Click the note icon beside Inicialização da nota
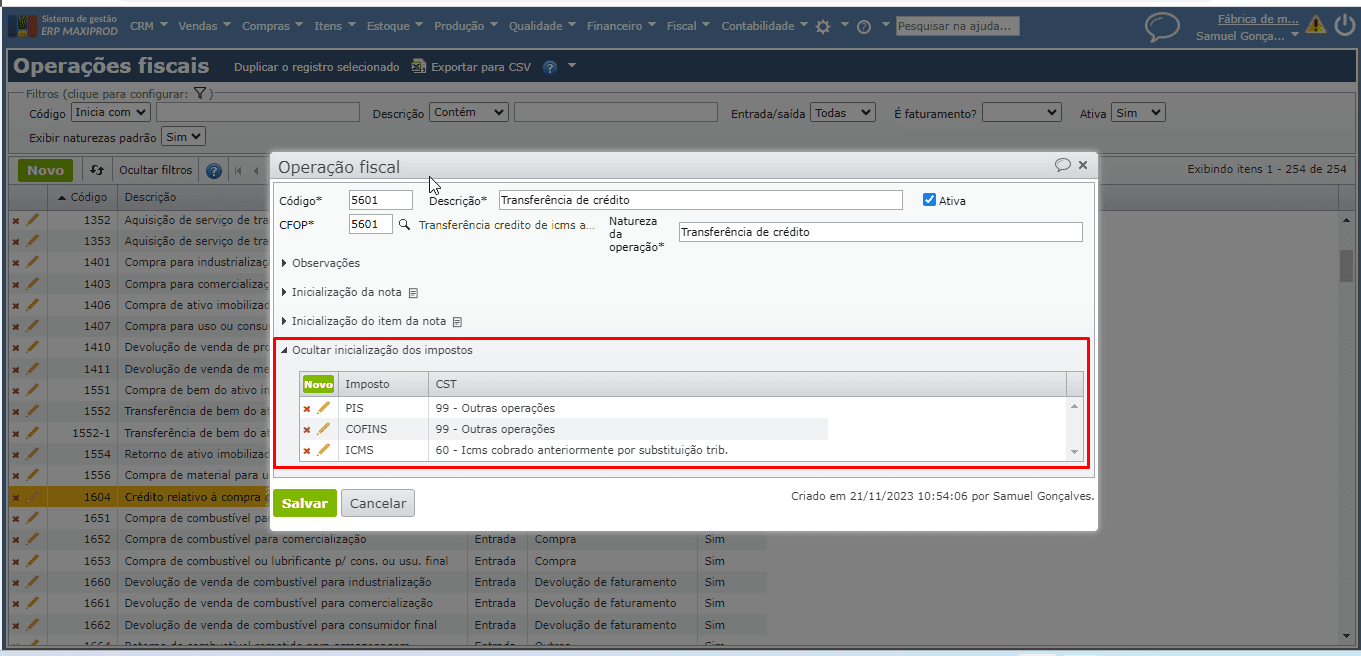1361x656 pixels. 413,293
